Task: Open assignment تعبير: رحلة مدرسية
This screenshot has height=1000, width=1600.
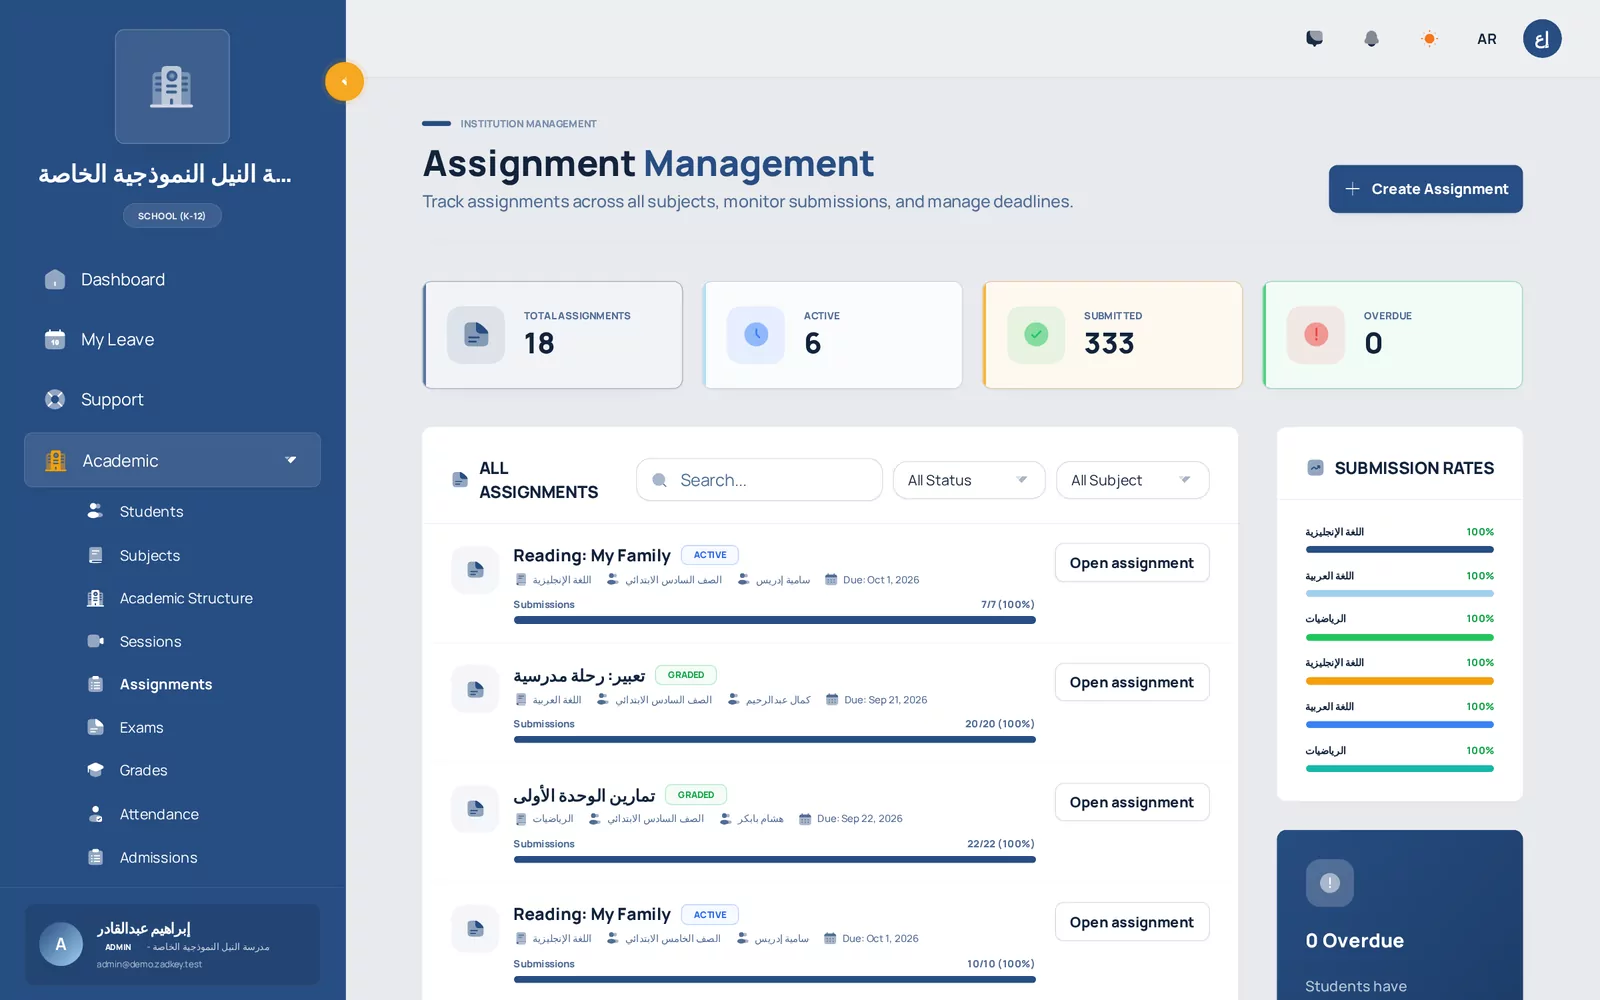Action: (x=1132, y=682)
